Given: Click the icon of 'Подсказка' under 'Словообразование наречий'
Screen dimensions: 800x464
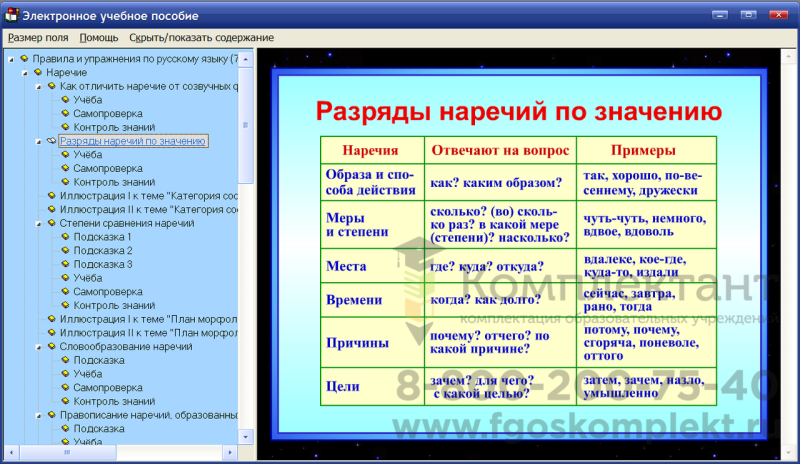Looking at the screenshot, I should coord(65,360).
